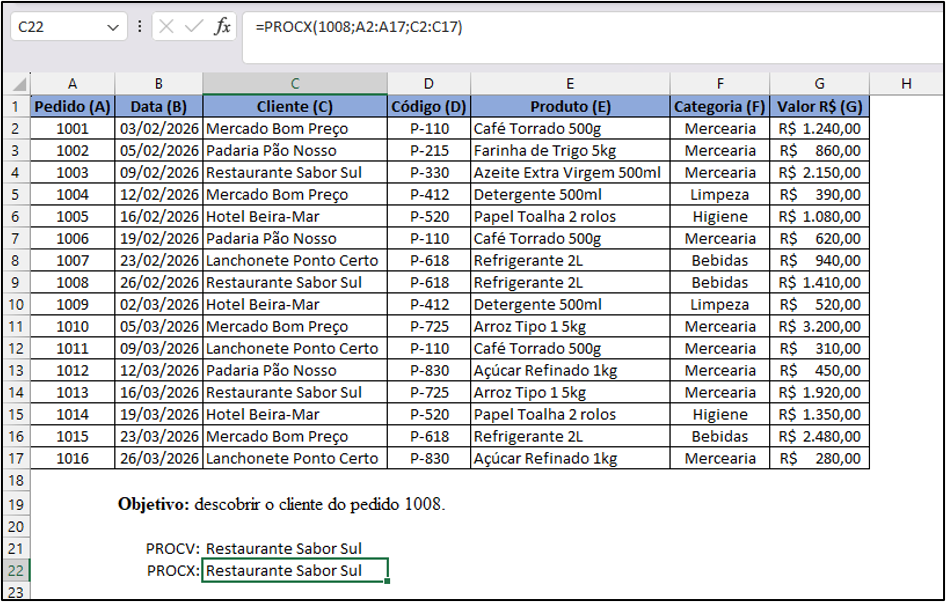Select the PROCX result cell C22
The image size is (946, 602).
[x=295, y=571]
